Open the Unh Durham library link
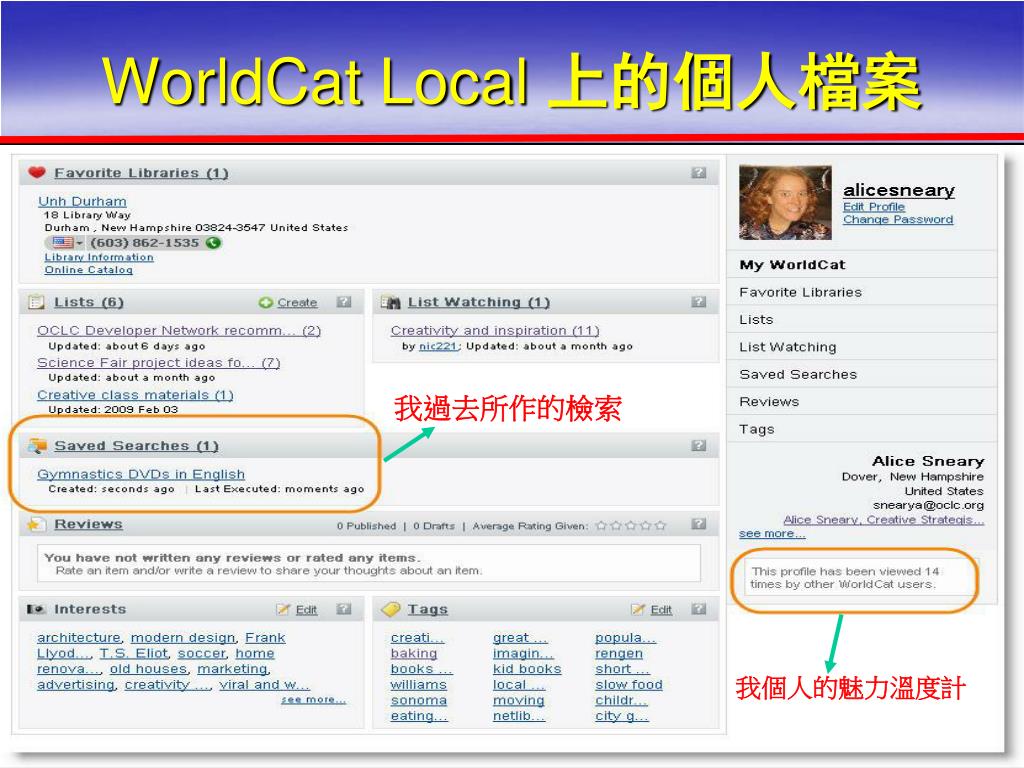 82,201
